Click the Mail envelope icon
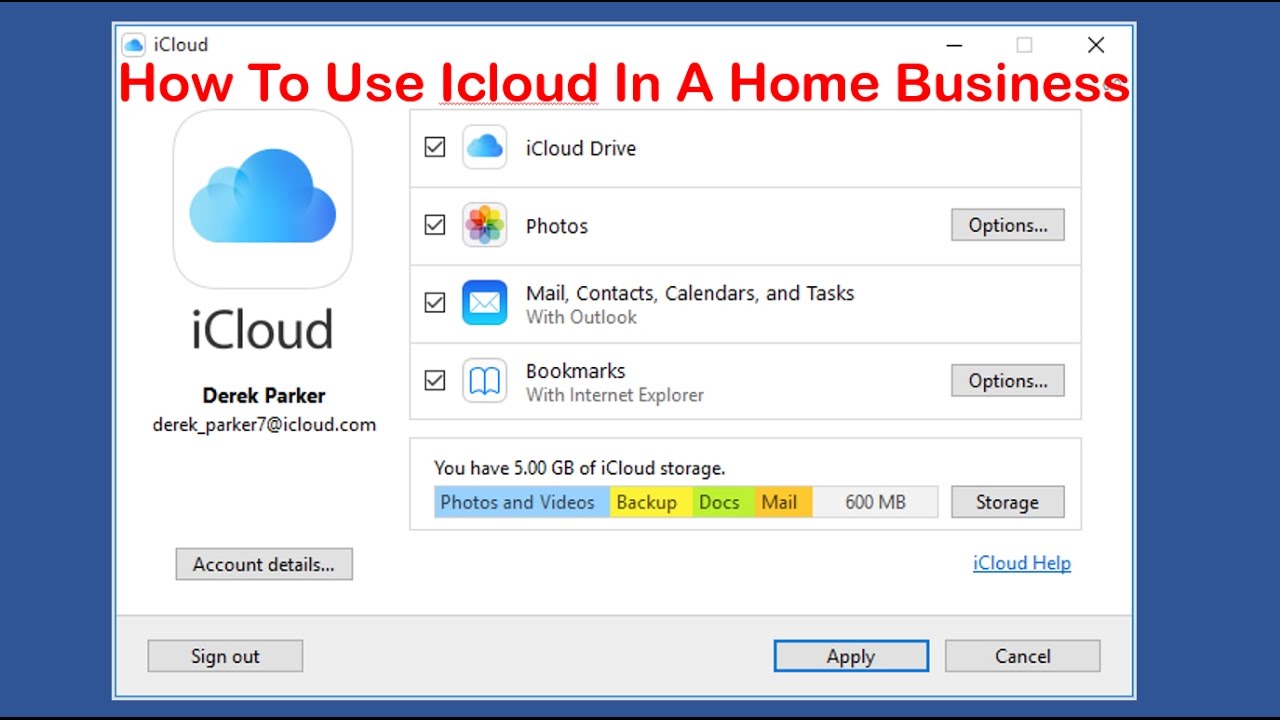1280x720 pixels. point(484,303)
